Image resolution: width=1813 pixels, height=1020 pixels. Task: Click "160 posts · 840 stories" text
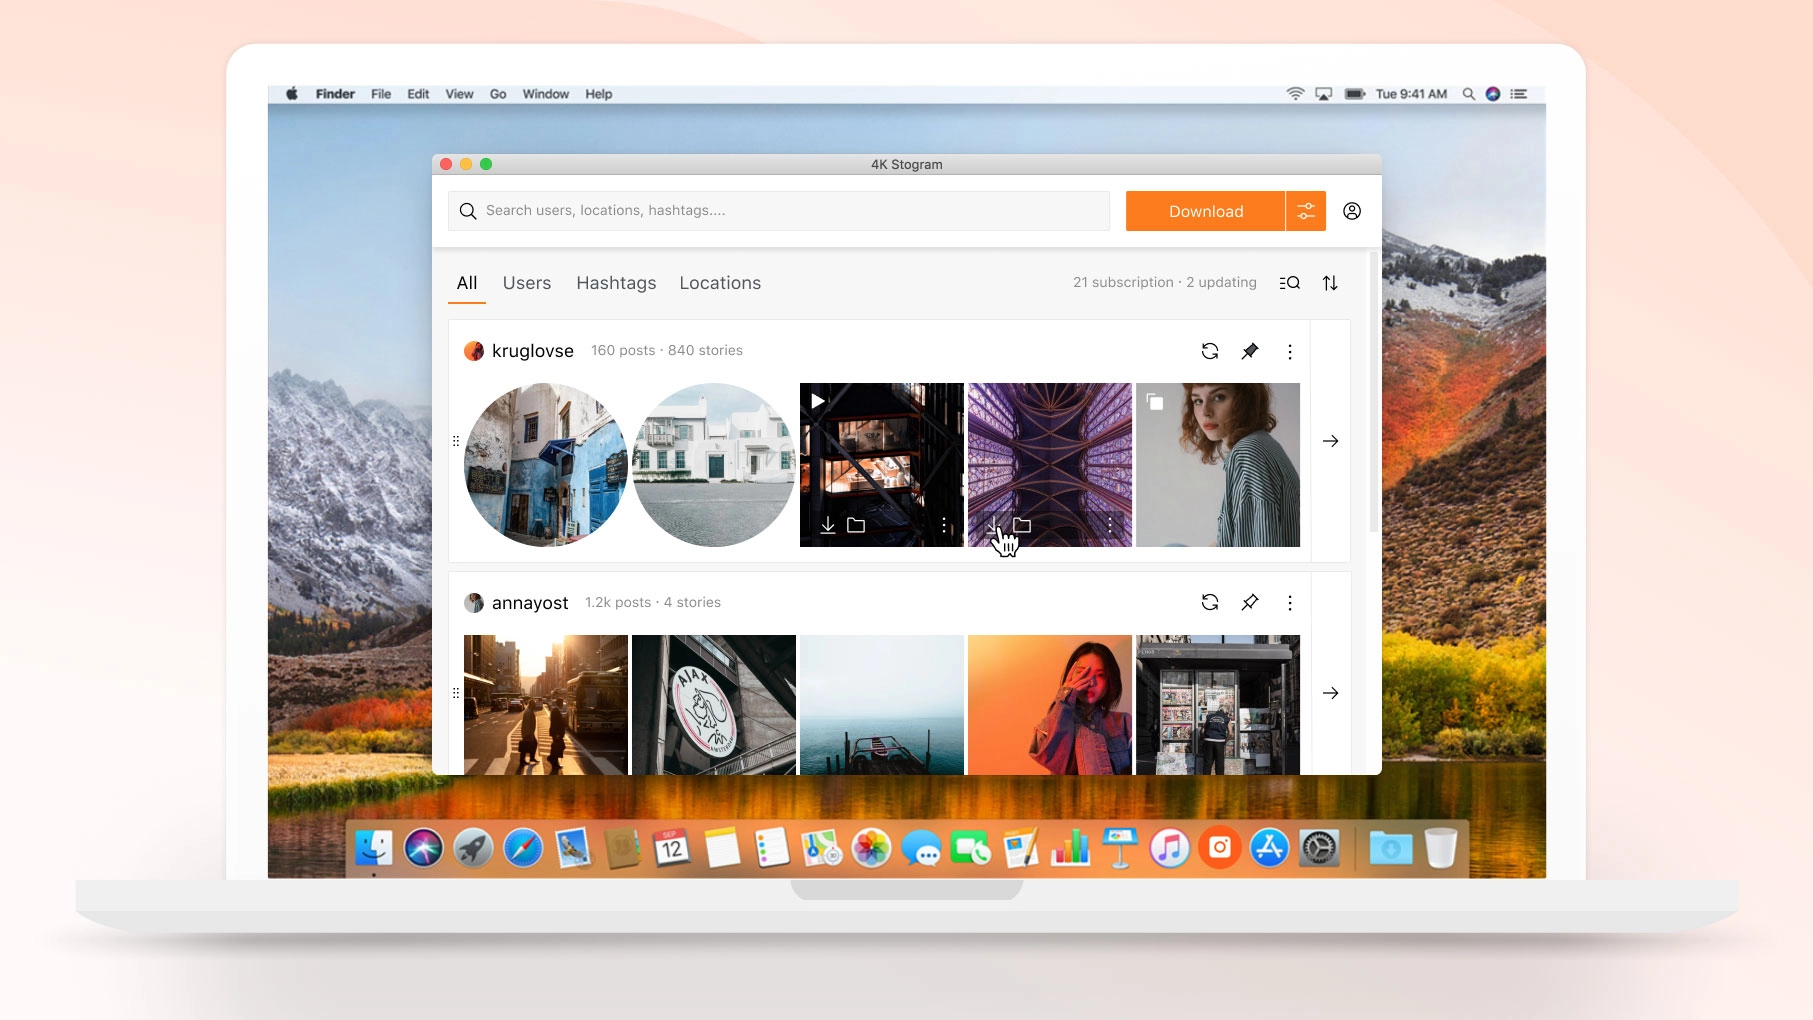coord(667,350)
